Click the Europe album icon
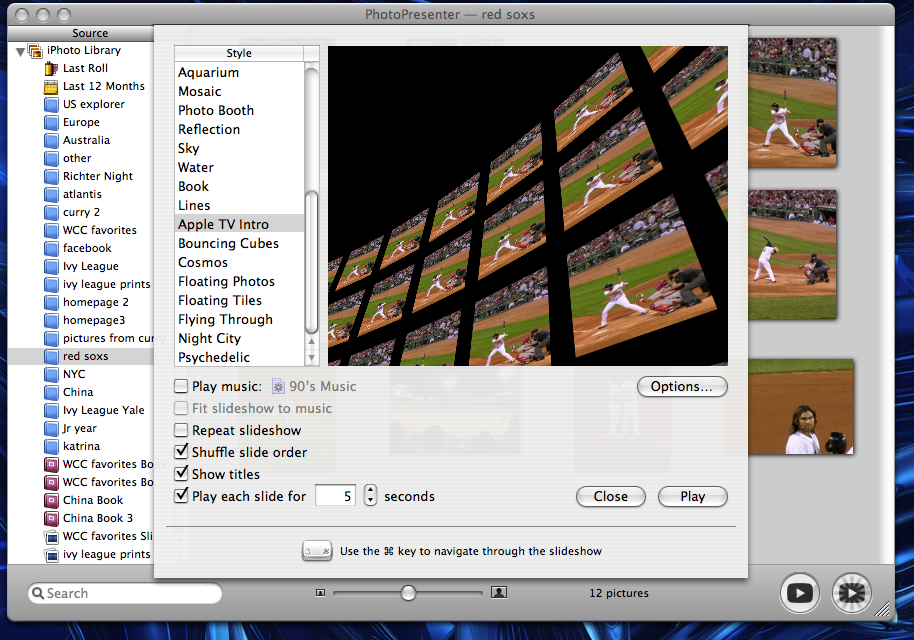 pos(51,122)
